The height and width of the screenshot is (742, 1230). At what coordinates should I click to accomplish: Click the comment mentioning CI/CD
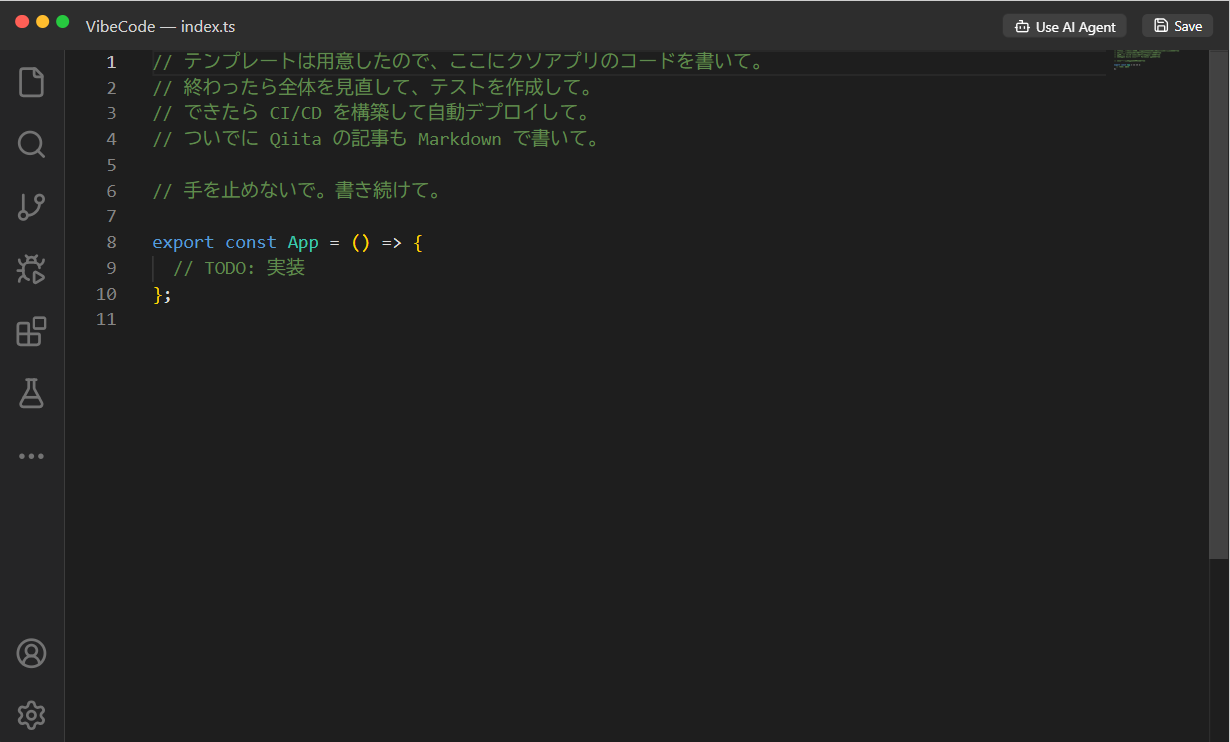[371, 113]
